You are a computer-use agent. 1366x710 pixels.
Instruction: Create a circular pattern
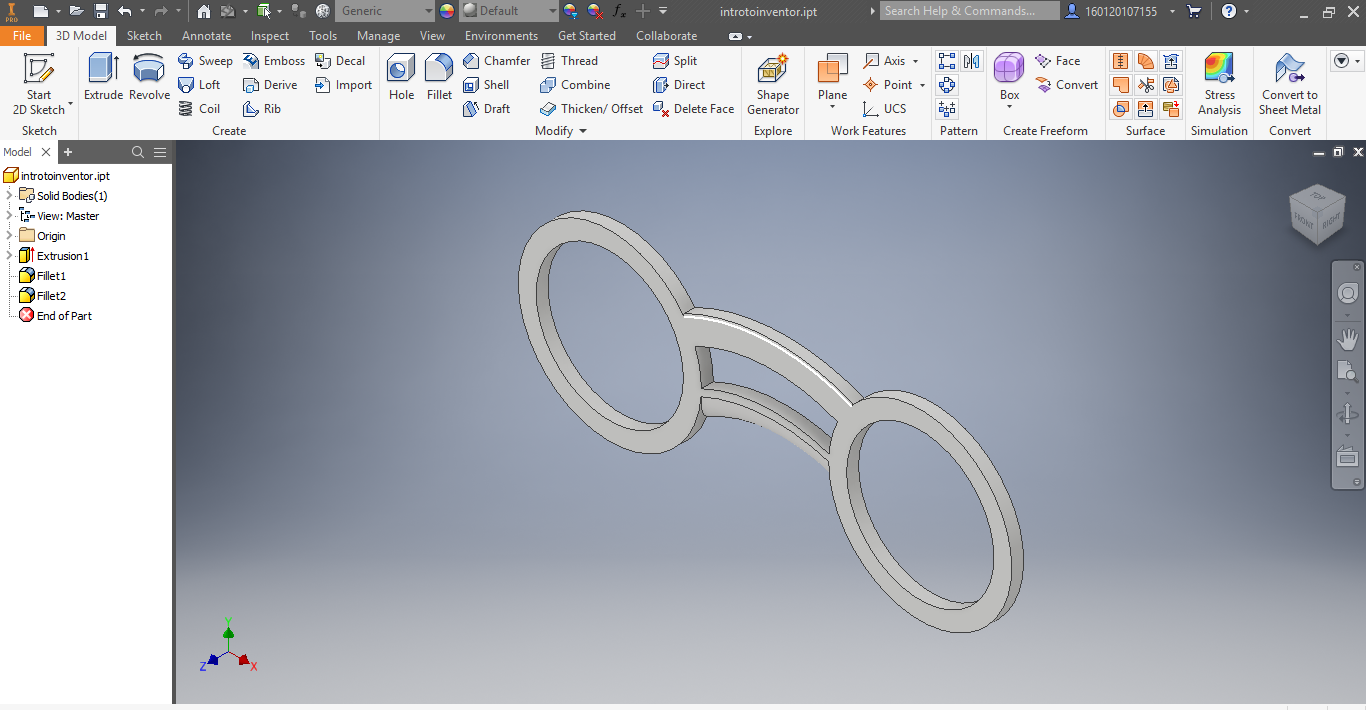947,85
